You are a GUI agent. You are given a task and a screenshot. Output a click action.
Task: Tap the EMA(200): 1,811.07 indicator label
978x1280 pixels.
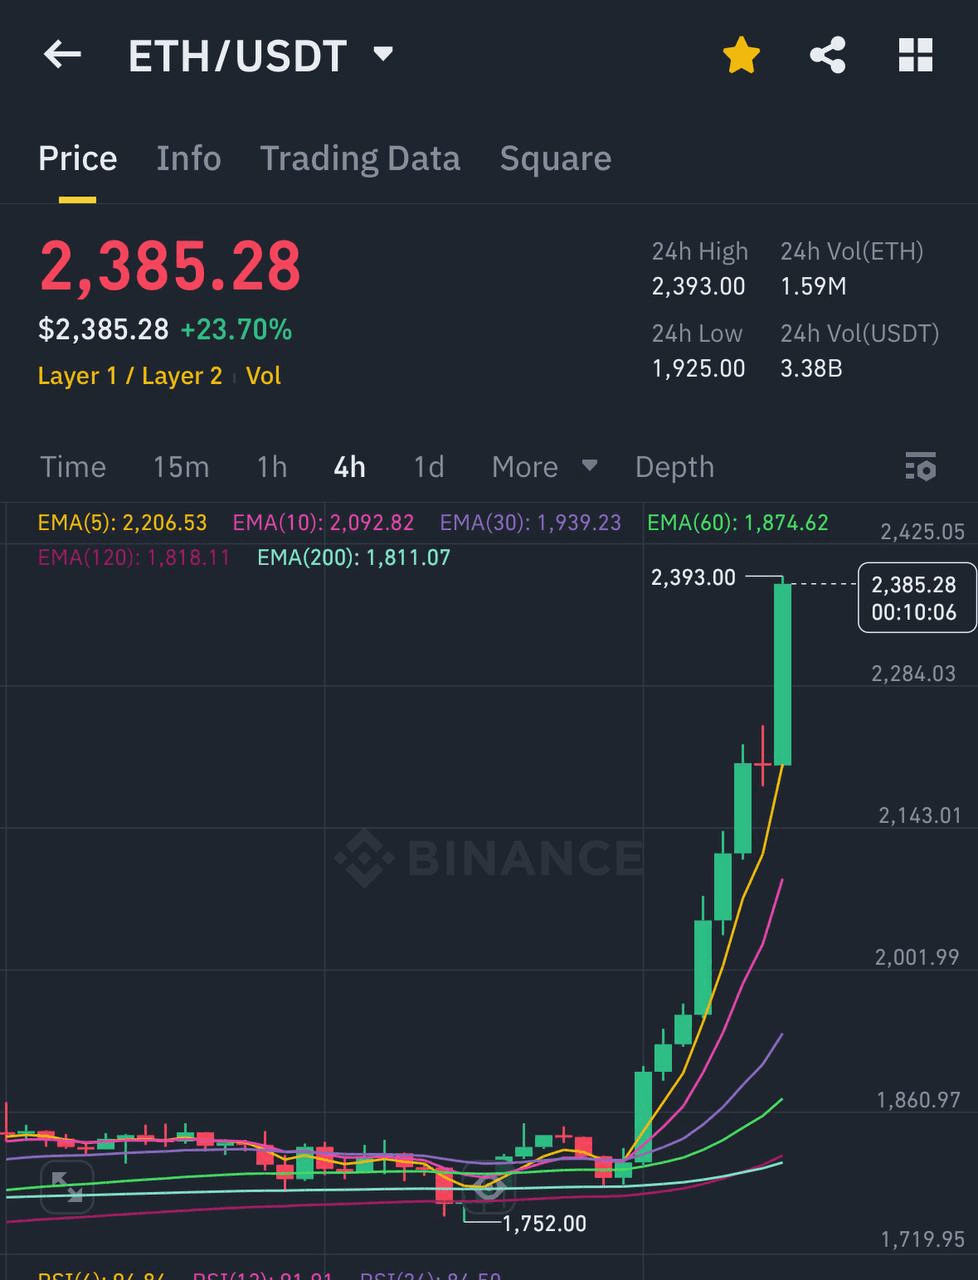tap(354, 557)
